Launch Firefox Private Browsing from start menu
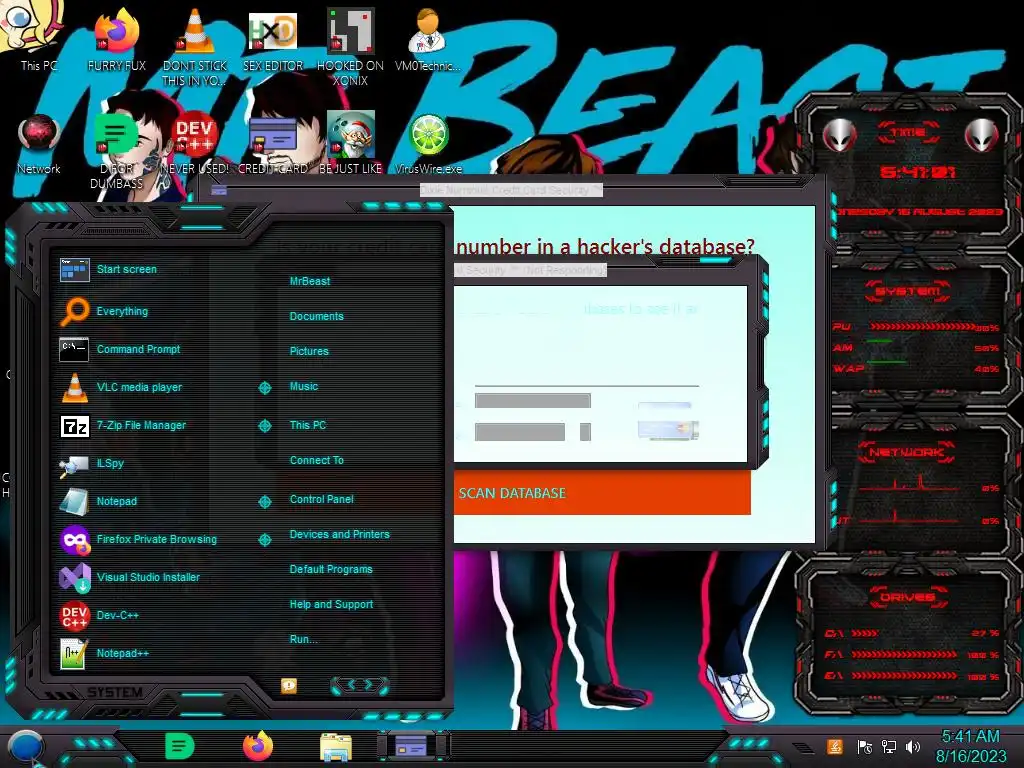The width and height of the screenshot is (1024, 768). pyautogui.click(x=157, y=539)
